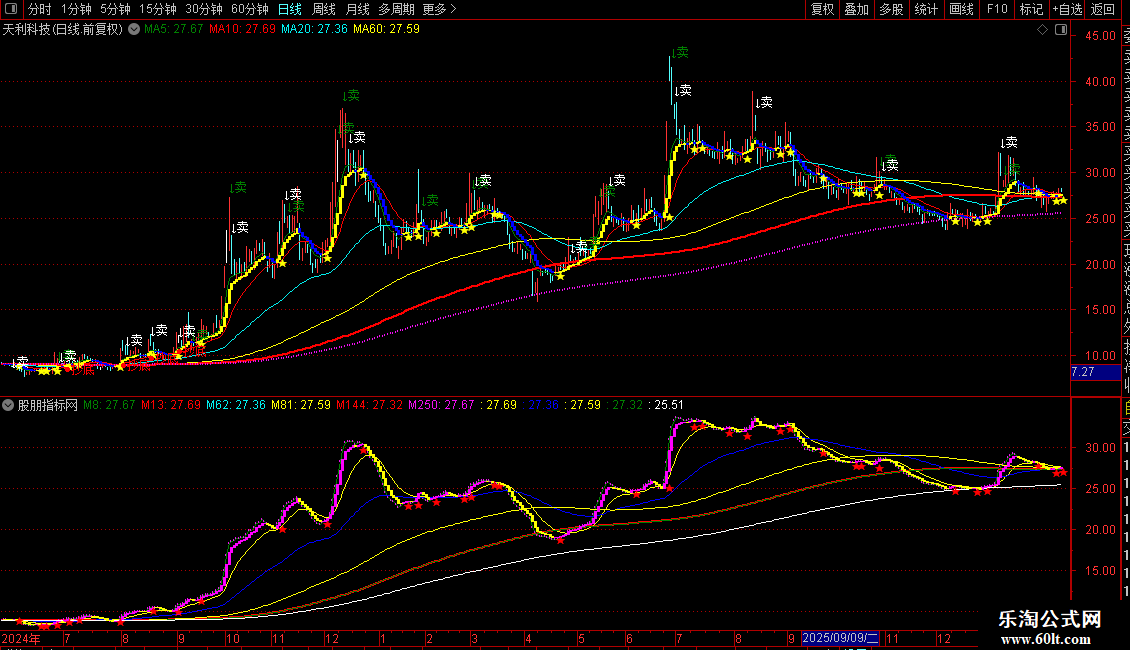Switch to the 30分钟 period
The image size is (1130, 650).
coord(204,9)
